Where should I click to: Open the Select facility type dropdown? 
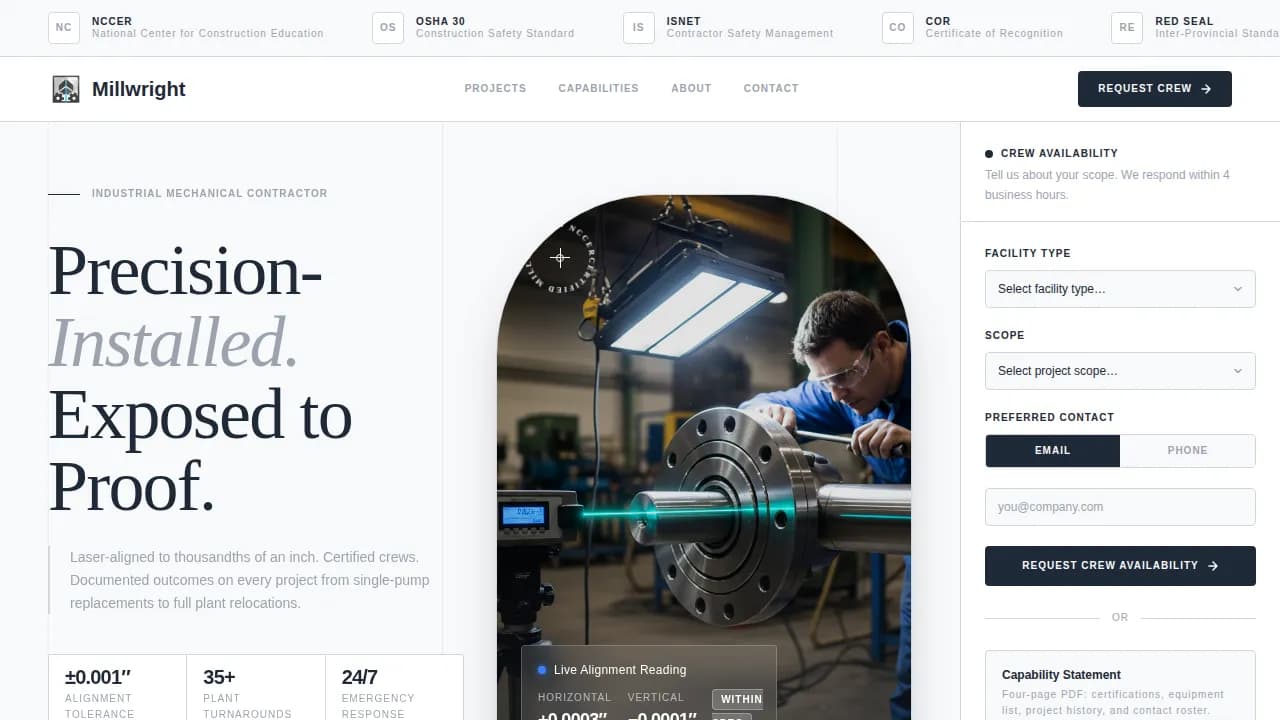(1120, 289)
